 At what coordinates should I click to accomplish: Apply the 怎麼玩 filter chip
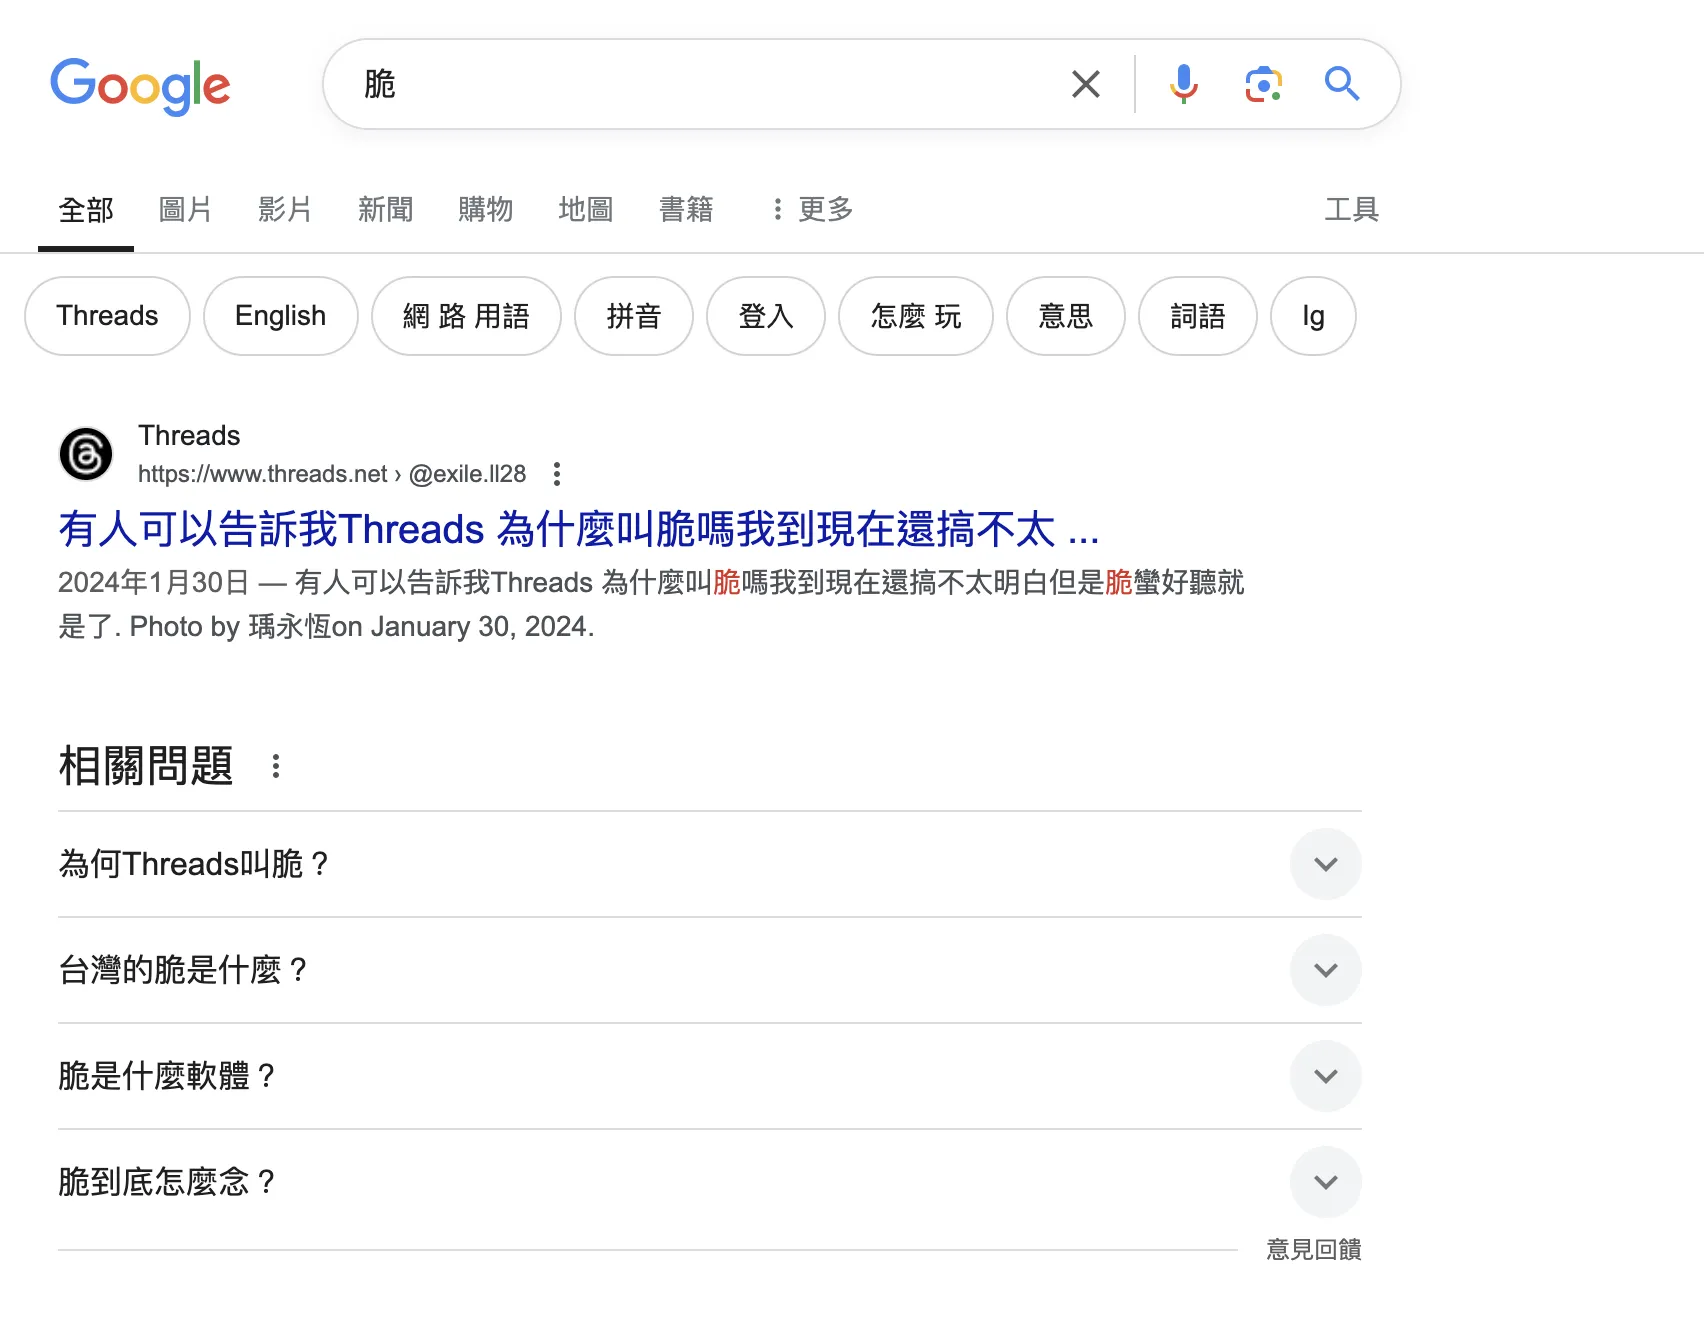916,316
